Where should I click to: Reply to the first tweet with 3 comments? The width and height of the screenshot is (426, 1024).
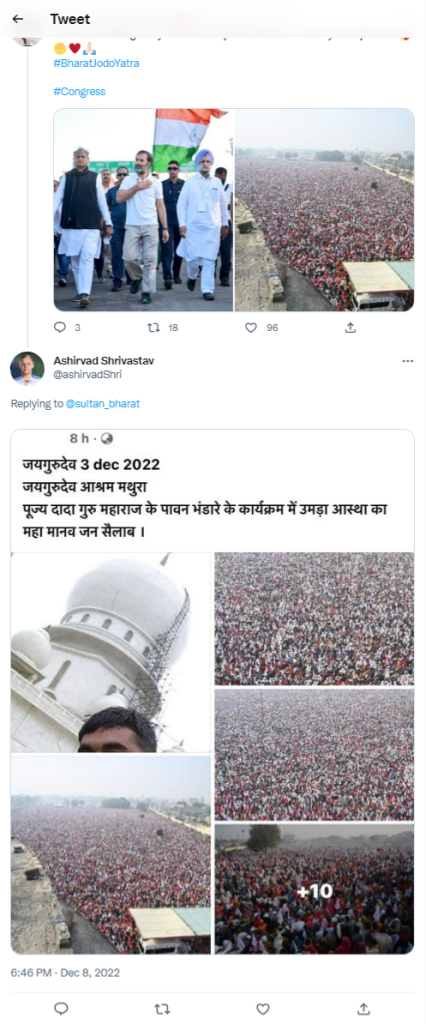60,328
